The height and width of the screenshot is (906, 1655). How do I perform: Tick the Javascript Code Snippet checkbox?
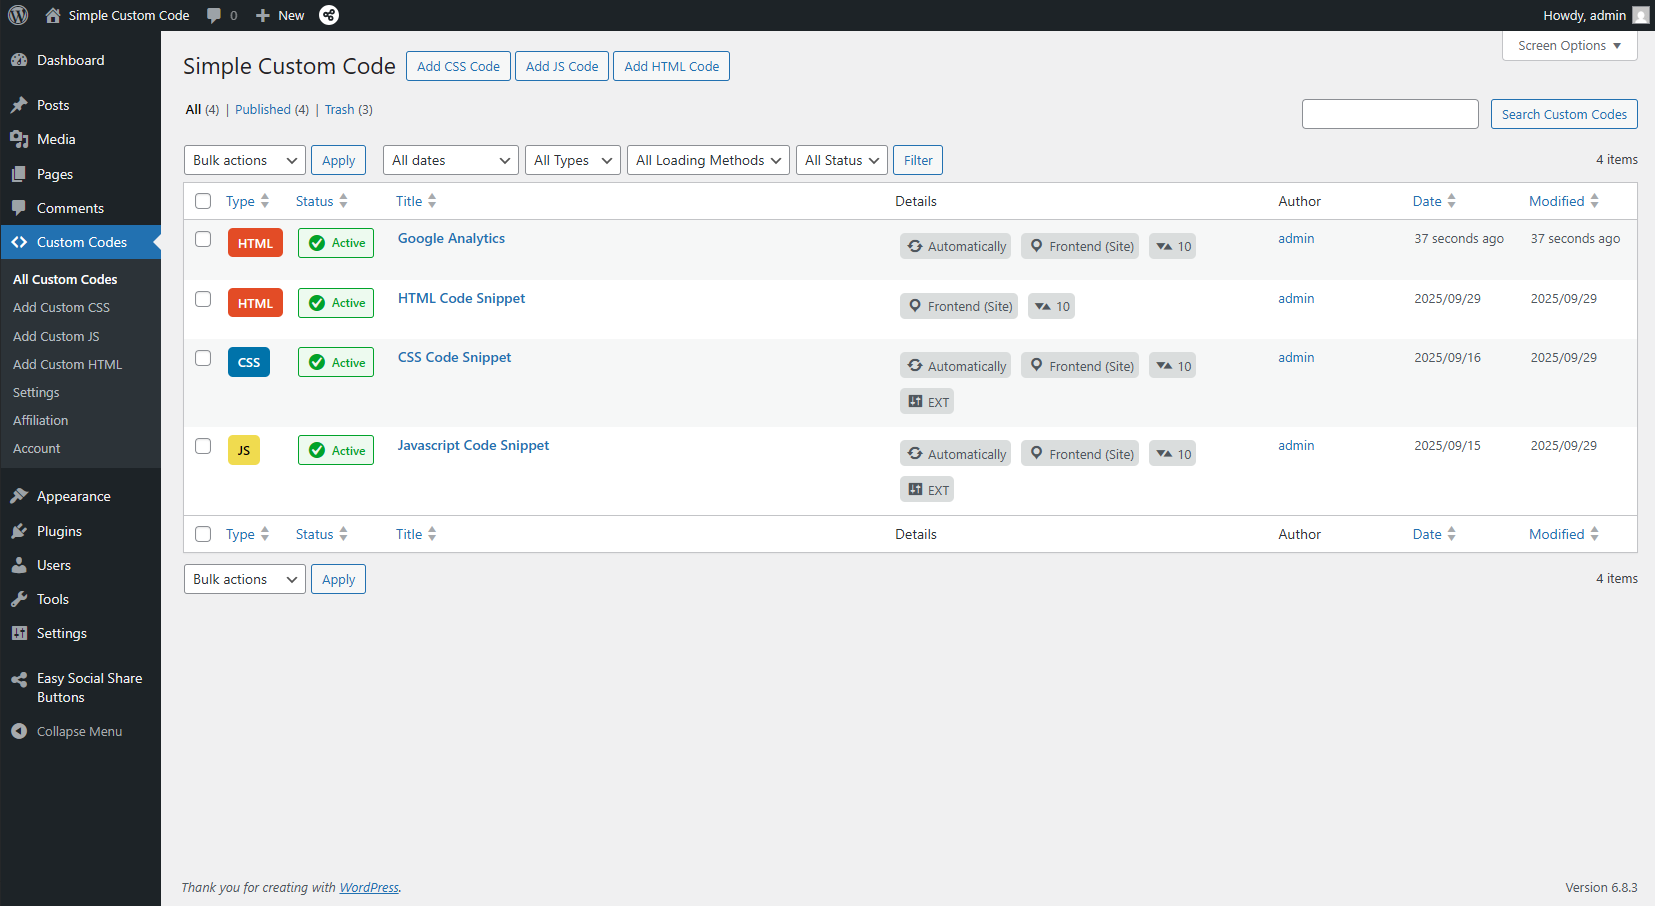[x=203, y=446]
